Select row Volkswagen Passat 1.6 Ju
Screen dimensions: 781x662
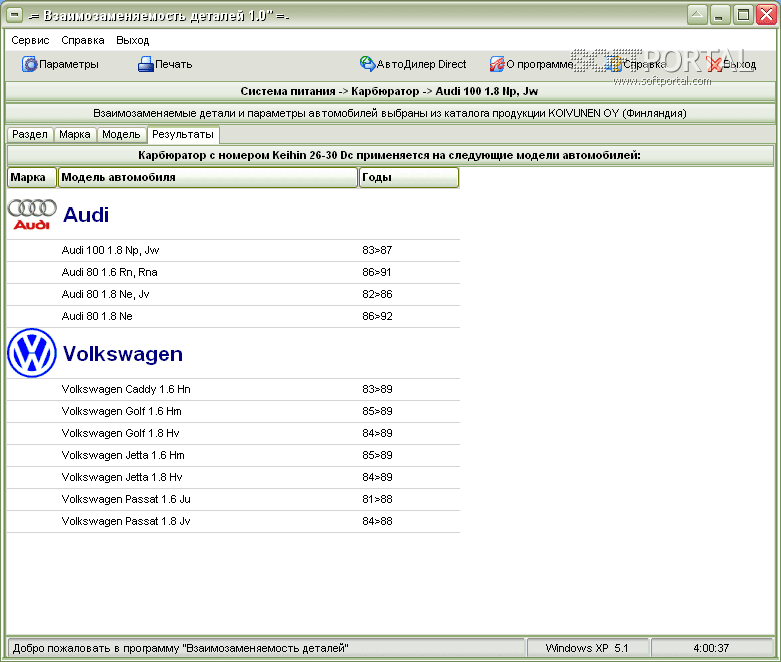click(x=233, y=499)
